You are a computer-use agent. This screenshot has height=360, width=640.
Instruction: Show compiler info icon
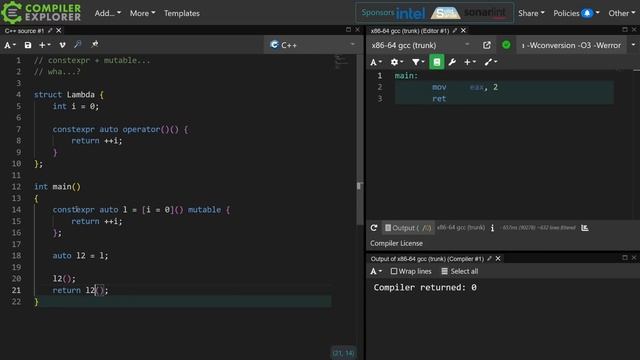tap(492, 228)
